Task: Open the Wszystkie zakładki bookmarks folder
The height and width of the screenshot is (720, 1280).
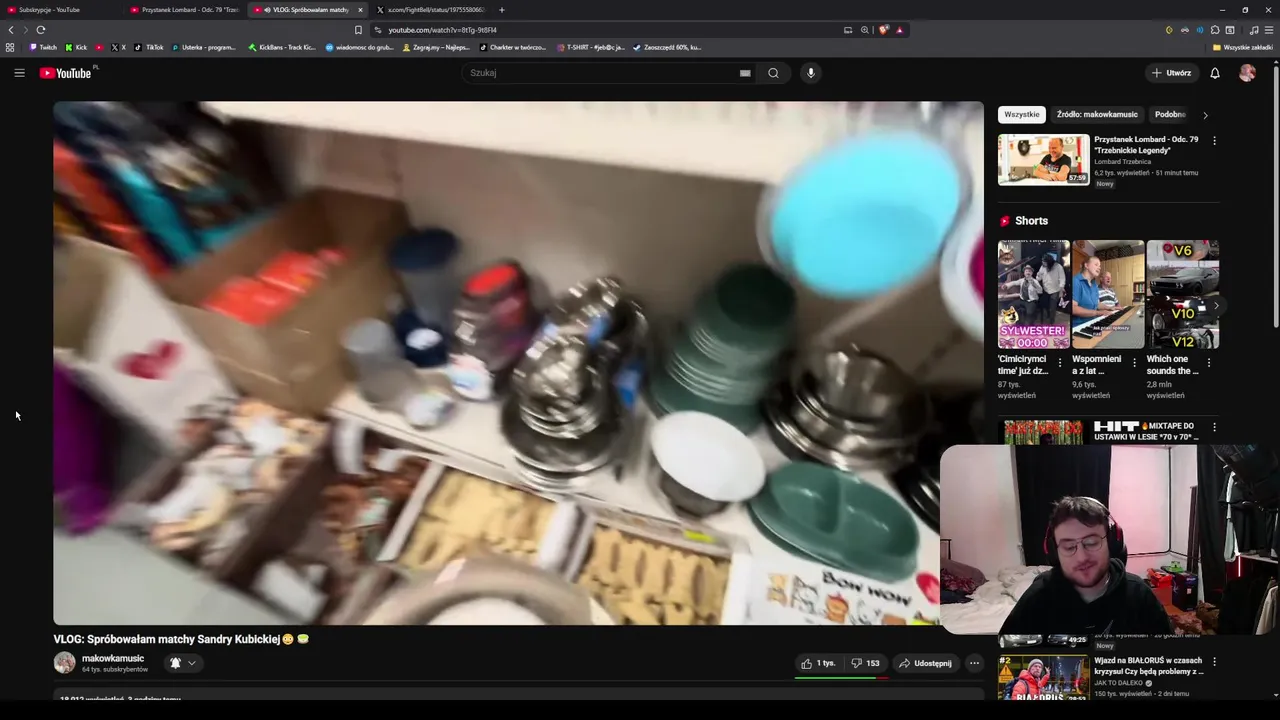Action: (1243, 47)
